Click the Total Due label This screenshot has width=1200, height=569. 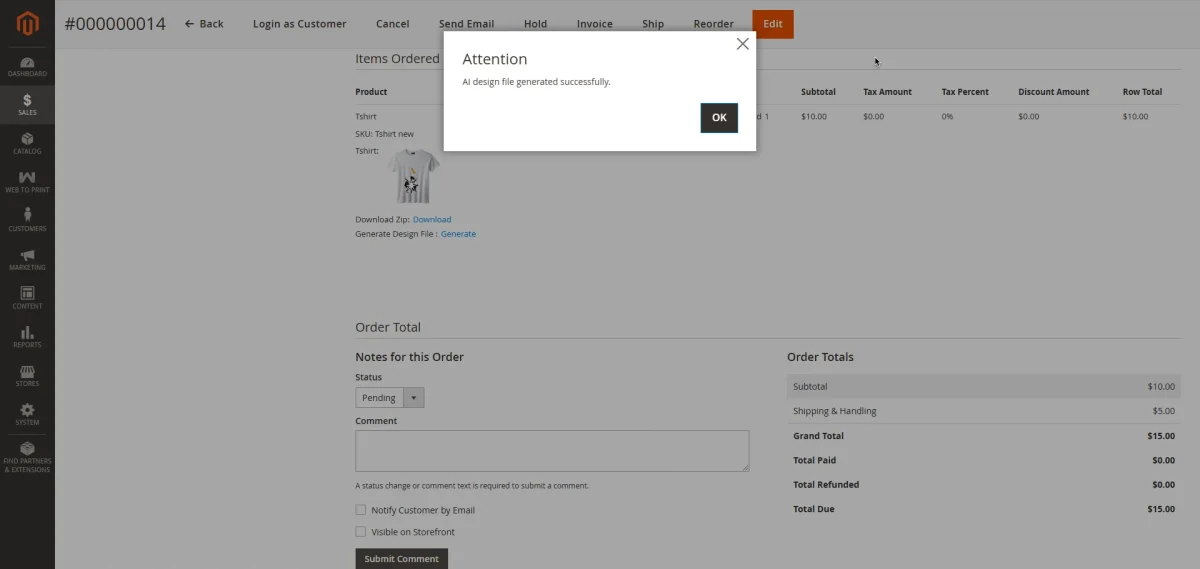tap(814, 509)
